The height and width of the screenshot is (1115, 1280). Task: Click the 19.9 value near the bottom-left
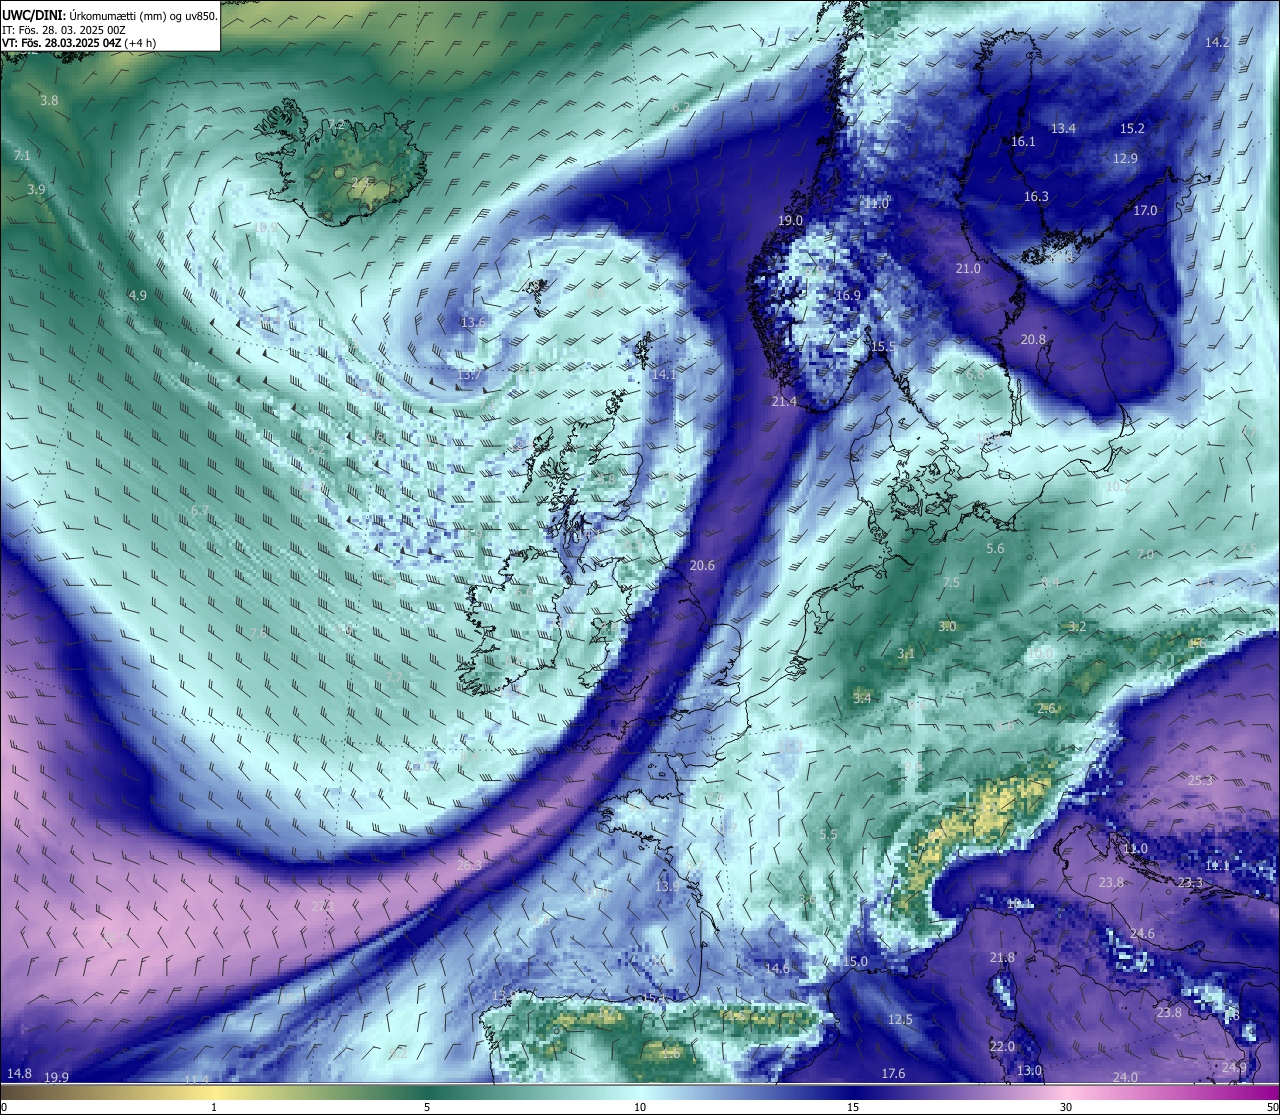(56, 1078)
